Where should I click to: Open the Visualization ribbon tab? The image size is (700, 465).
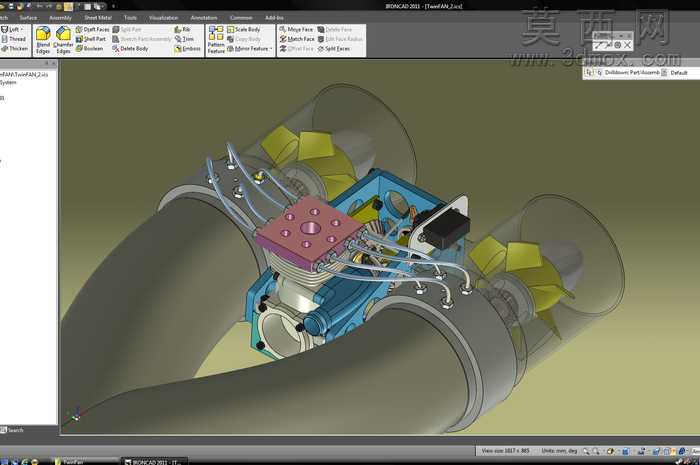coord(163,17)
